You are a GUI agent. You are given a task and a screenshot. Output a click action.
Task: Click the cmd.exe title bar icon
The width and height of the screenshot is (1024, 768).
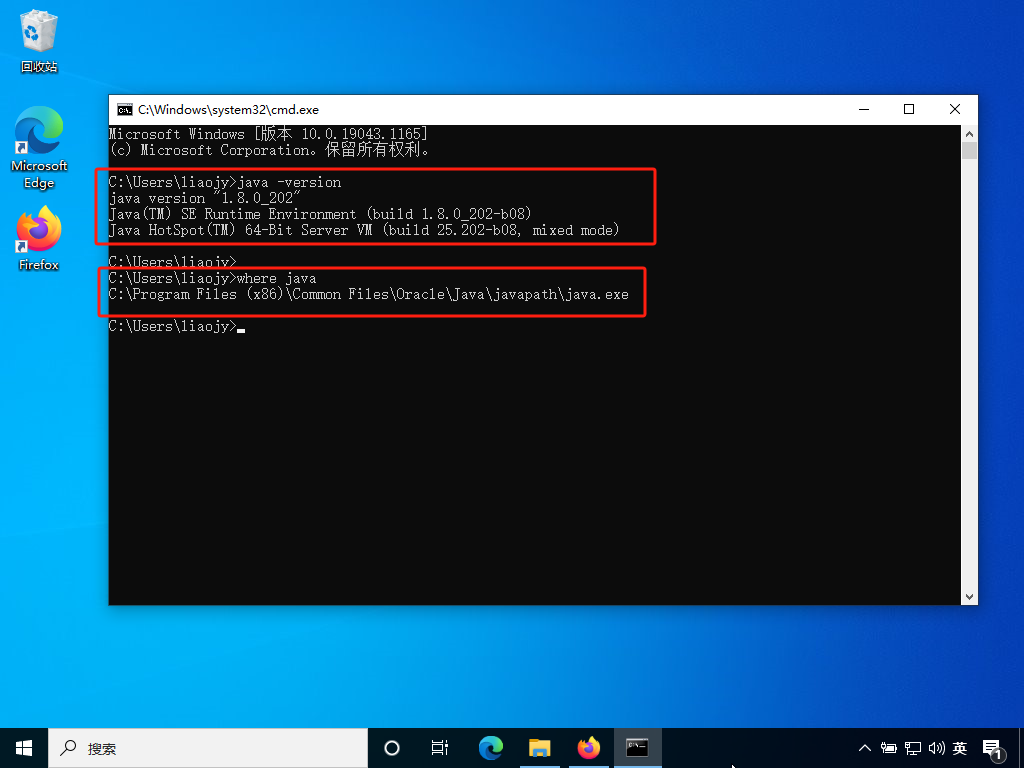tap(125, 110)
